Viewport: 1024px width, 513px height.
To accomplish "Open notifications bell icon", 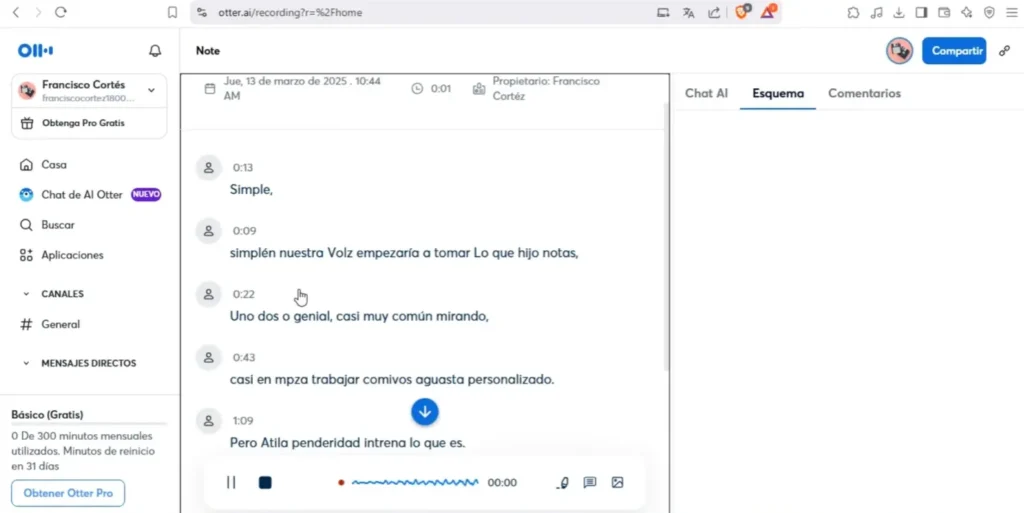I will click(x=155, y=51).
